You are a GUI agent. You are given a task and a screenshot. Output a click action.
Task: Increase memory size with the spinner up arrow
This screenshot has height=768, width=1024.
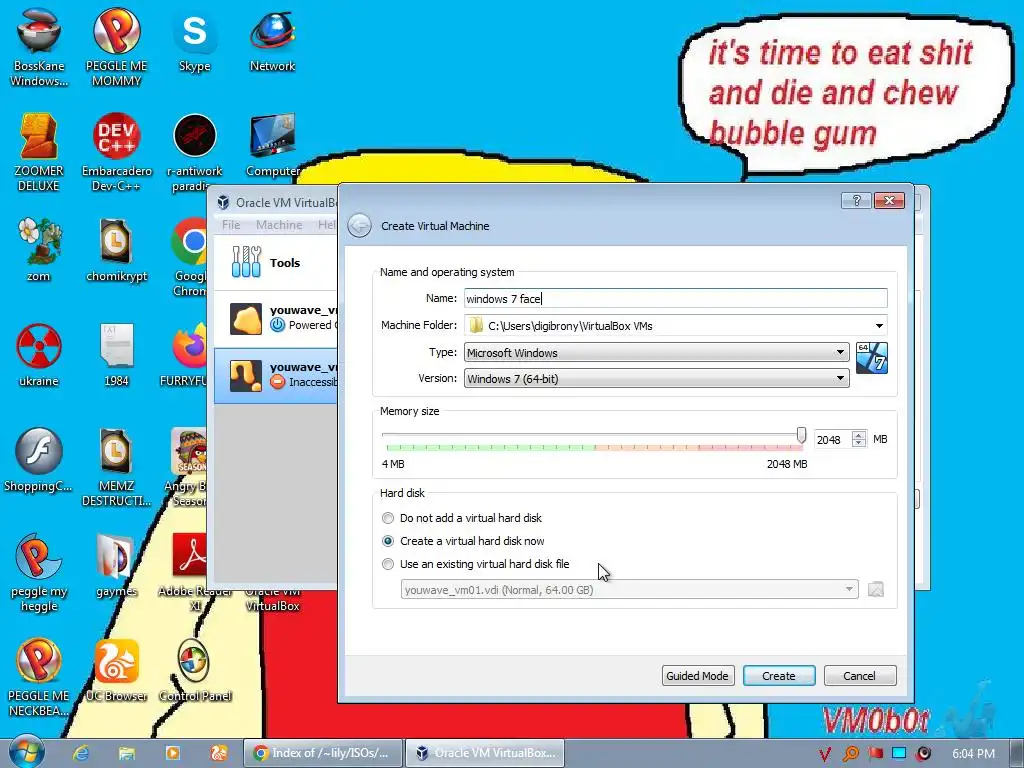[x=859, y=435]
